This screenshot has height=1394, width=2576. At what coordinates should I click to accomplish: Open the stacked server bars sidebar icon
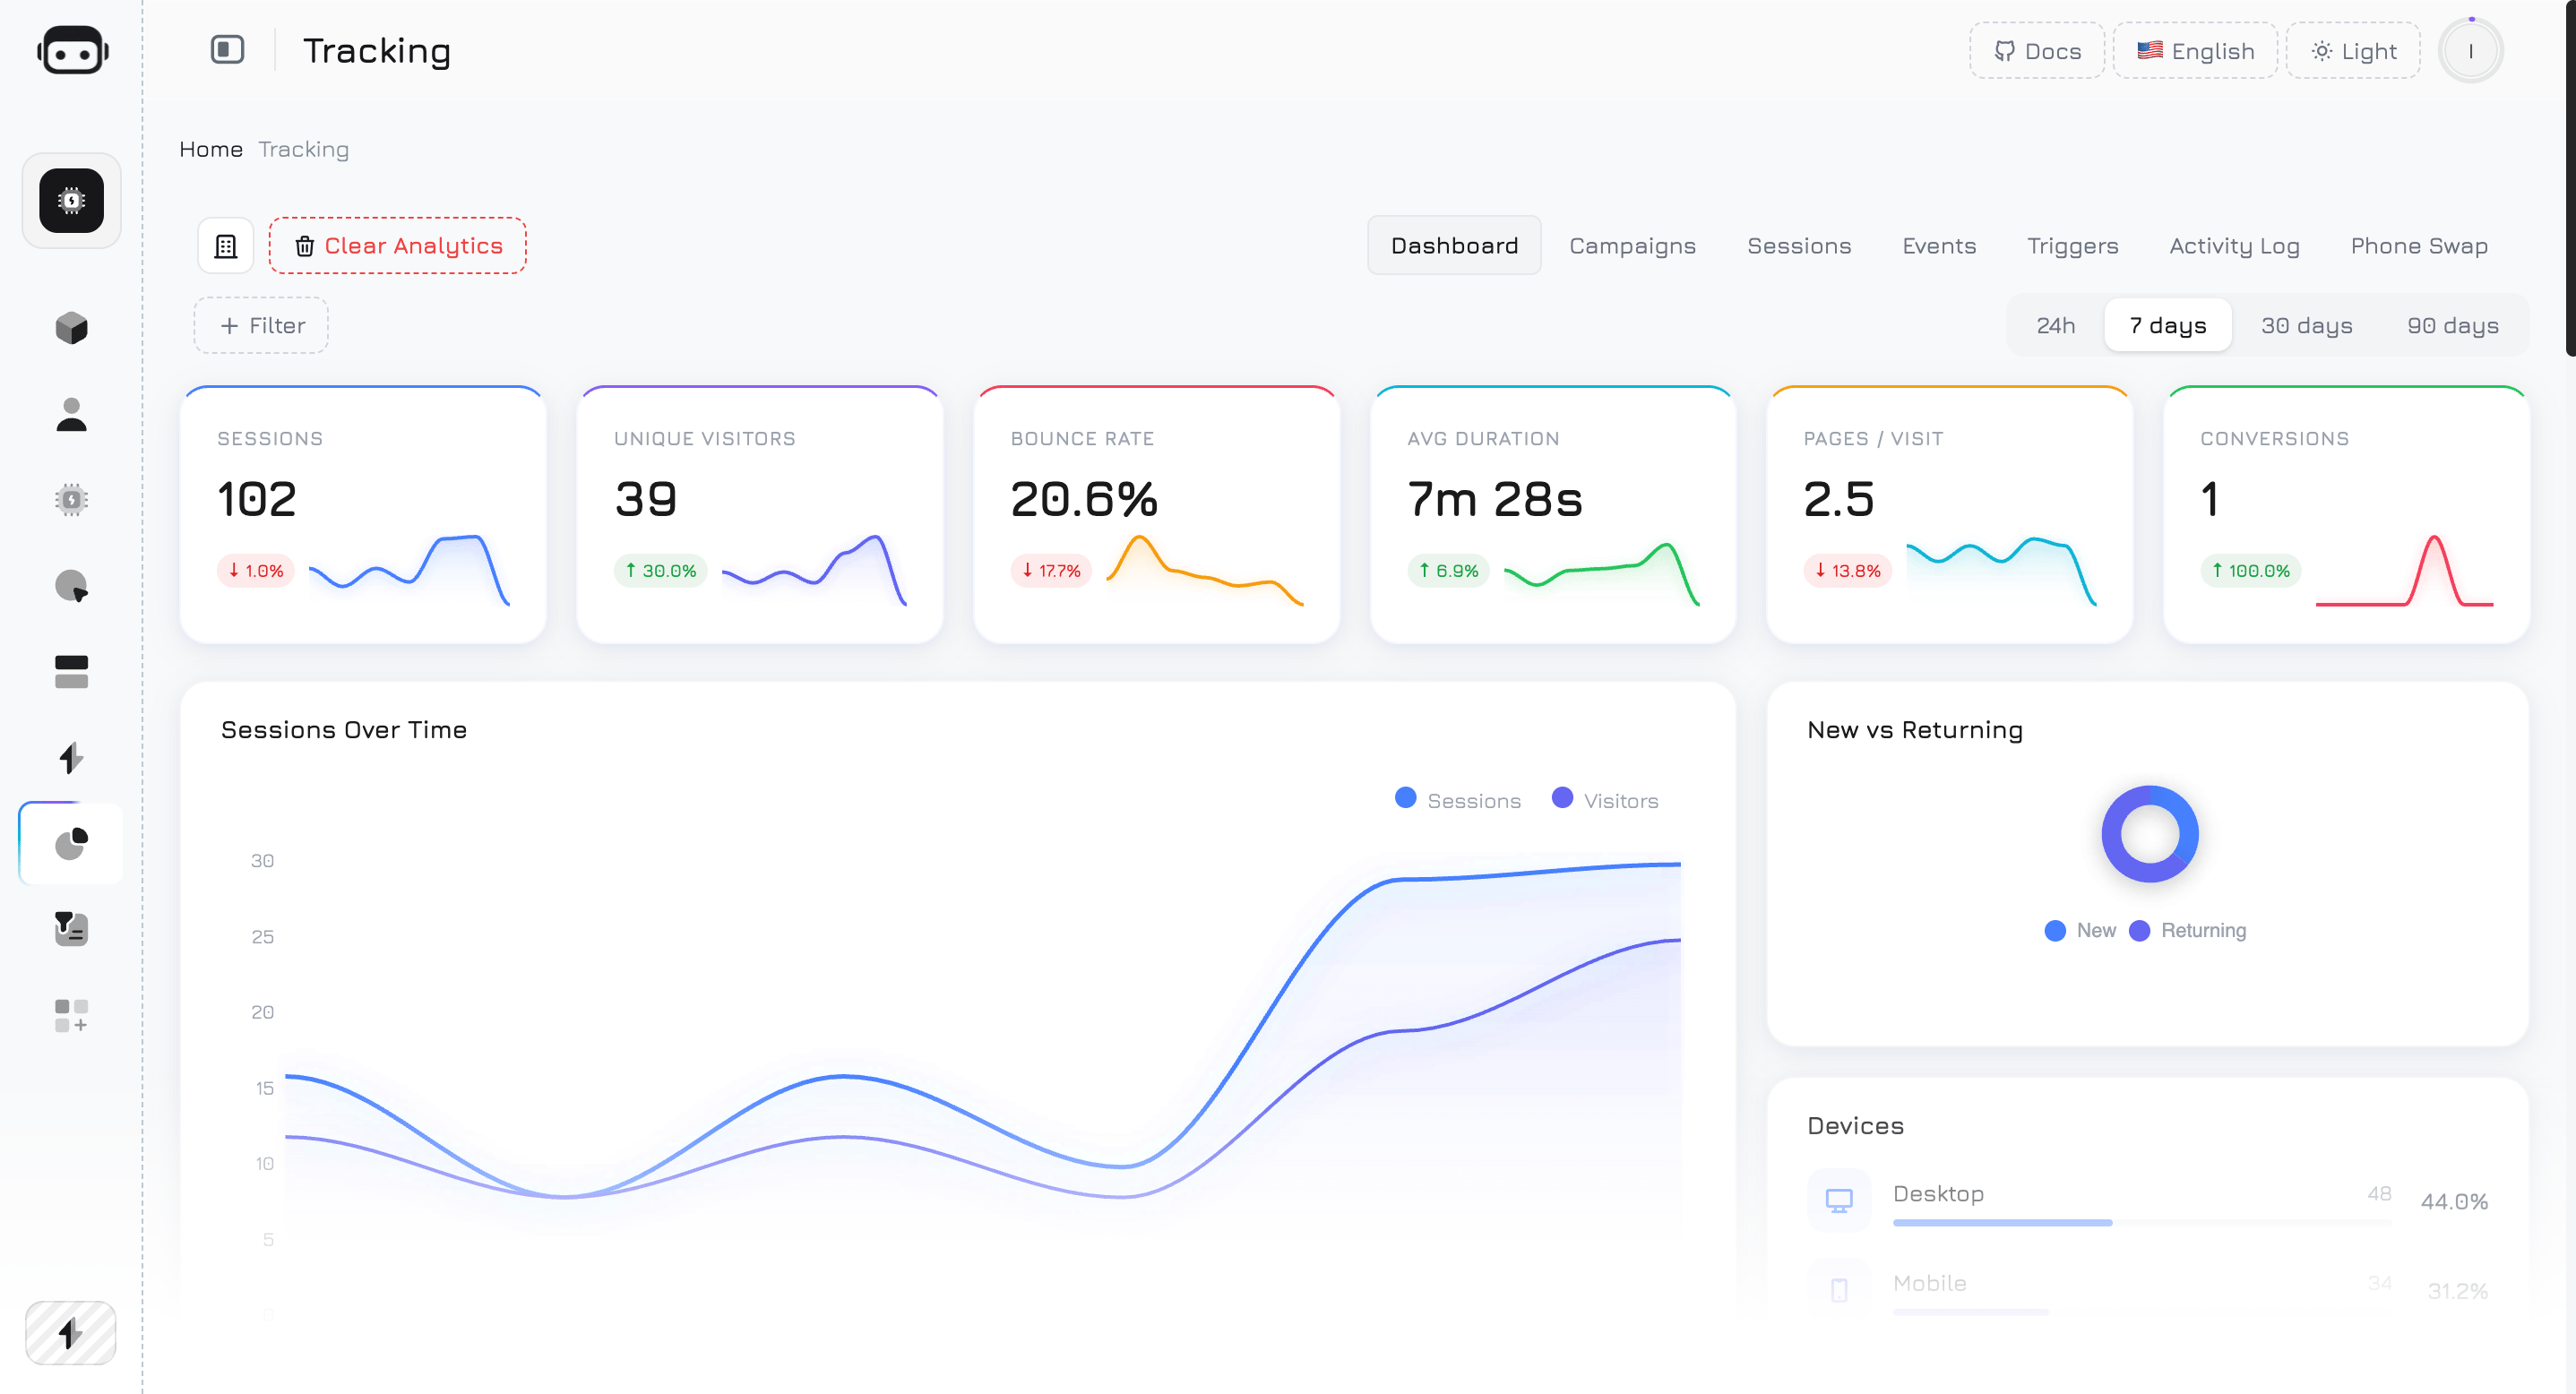coord(71,672)
